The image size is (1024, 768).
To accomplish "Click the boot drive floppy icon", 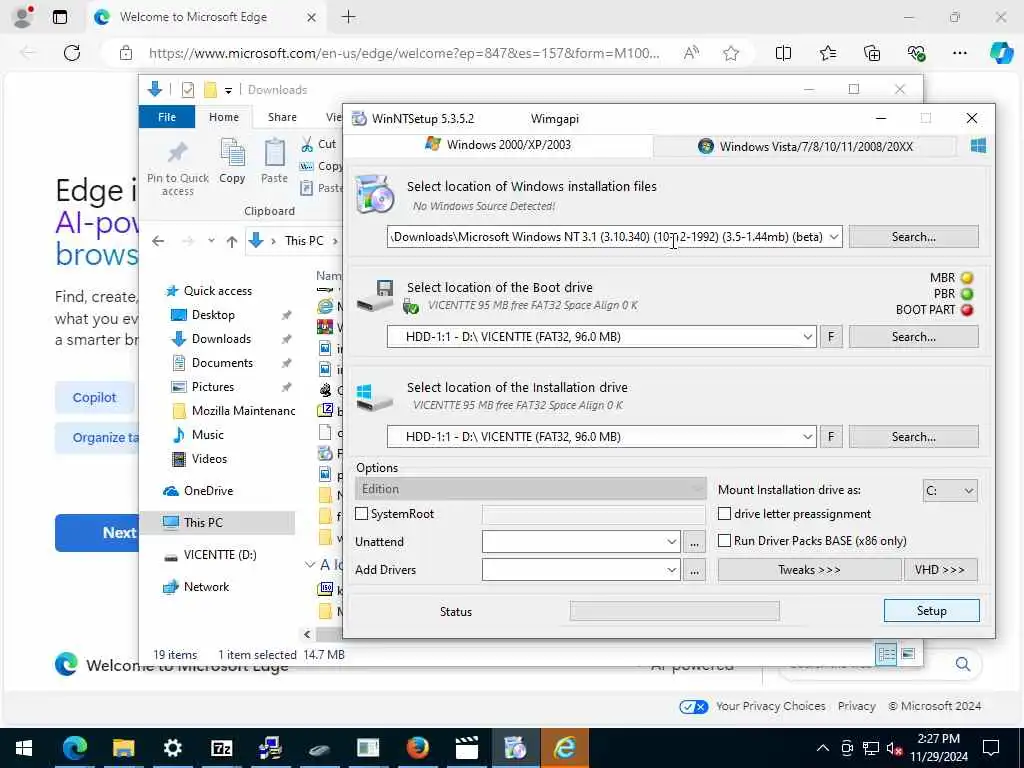I will [375, 295].
